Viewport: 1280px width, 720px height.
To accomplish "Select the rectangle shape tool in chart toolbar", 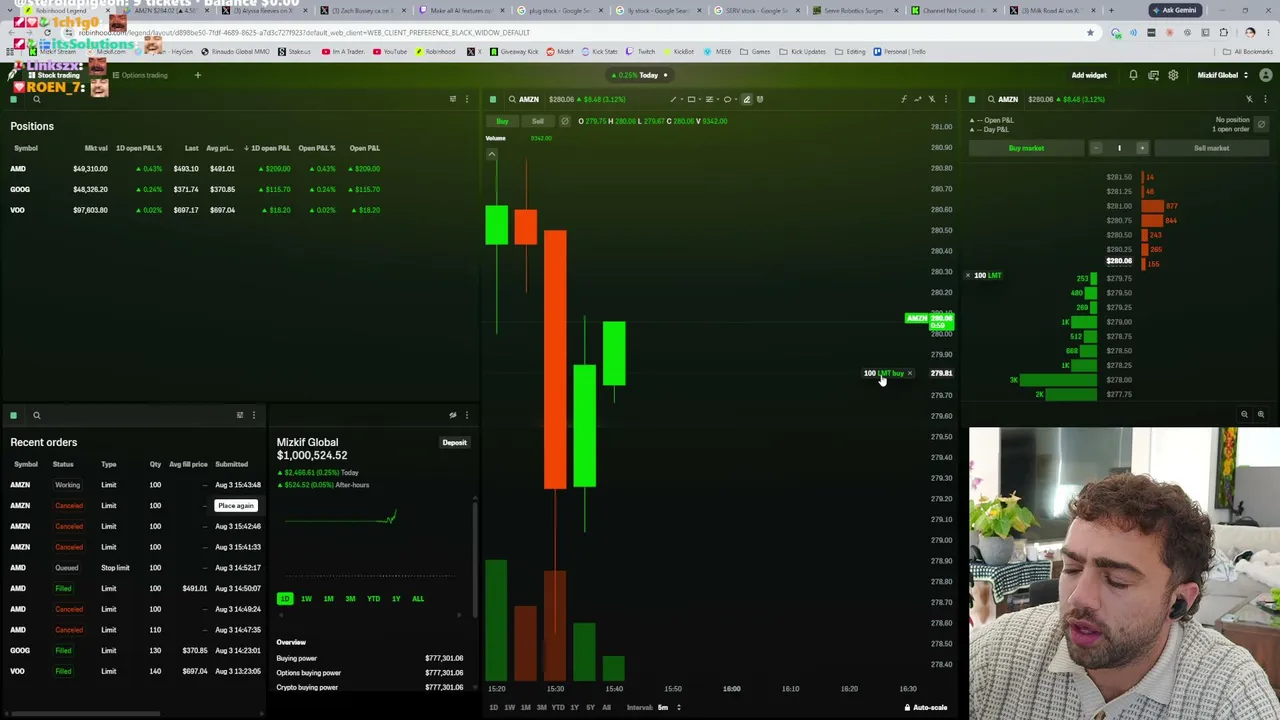I will [691, 99].
